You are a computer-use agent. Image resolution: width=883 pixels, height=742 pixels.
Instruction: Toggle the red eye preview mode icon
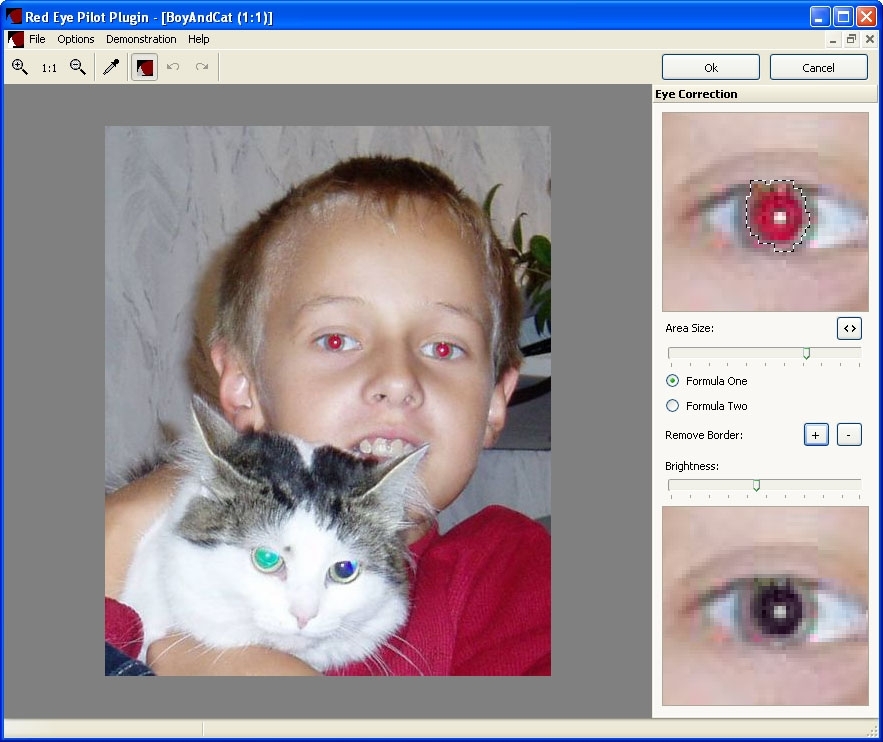(x=144, y=68)
